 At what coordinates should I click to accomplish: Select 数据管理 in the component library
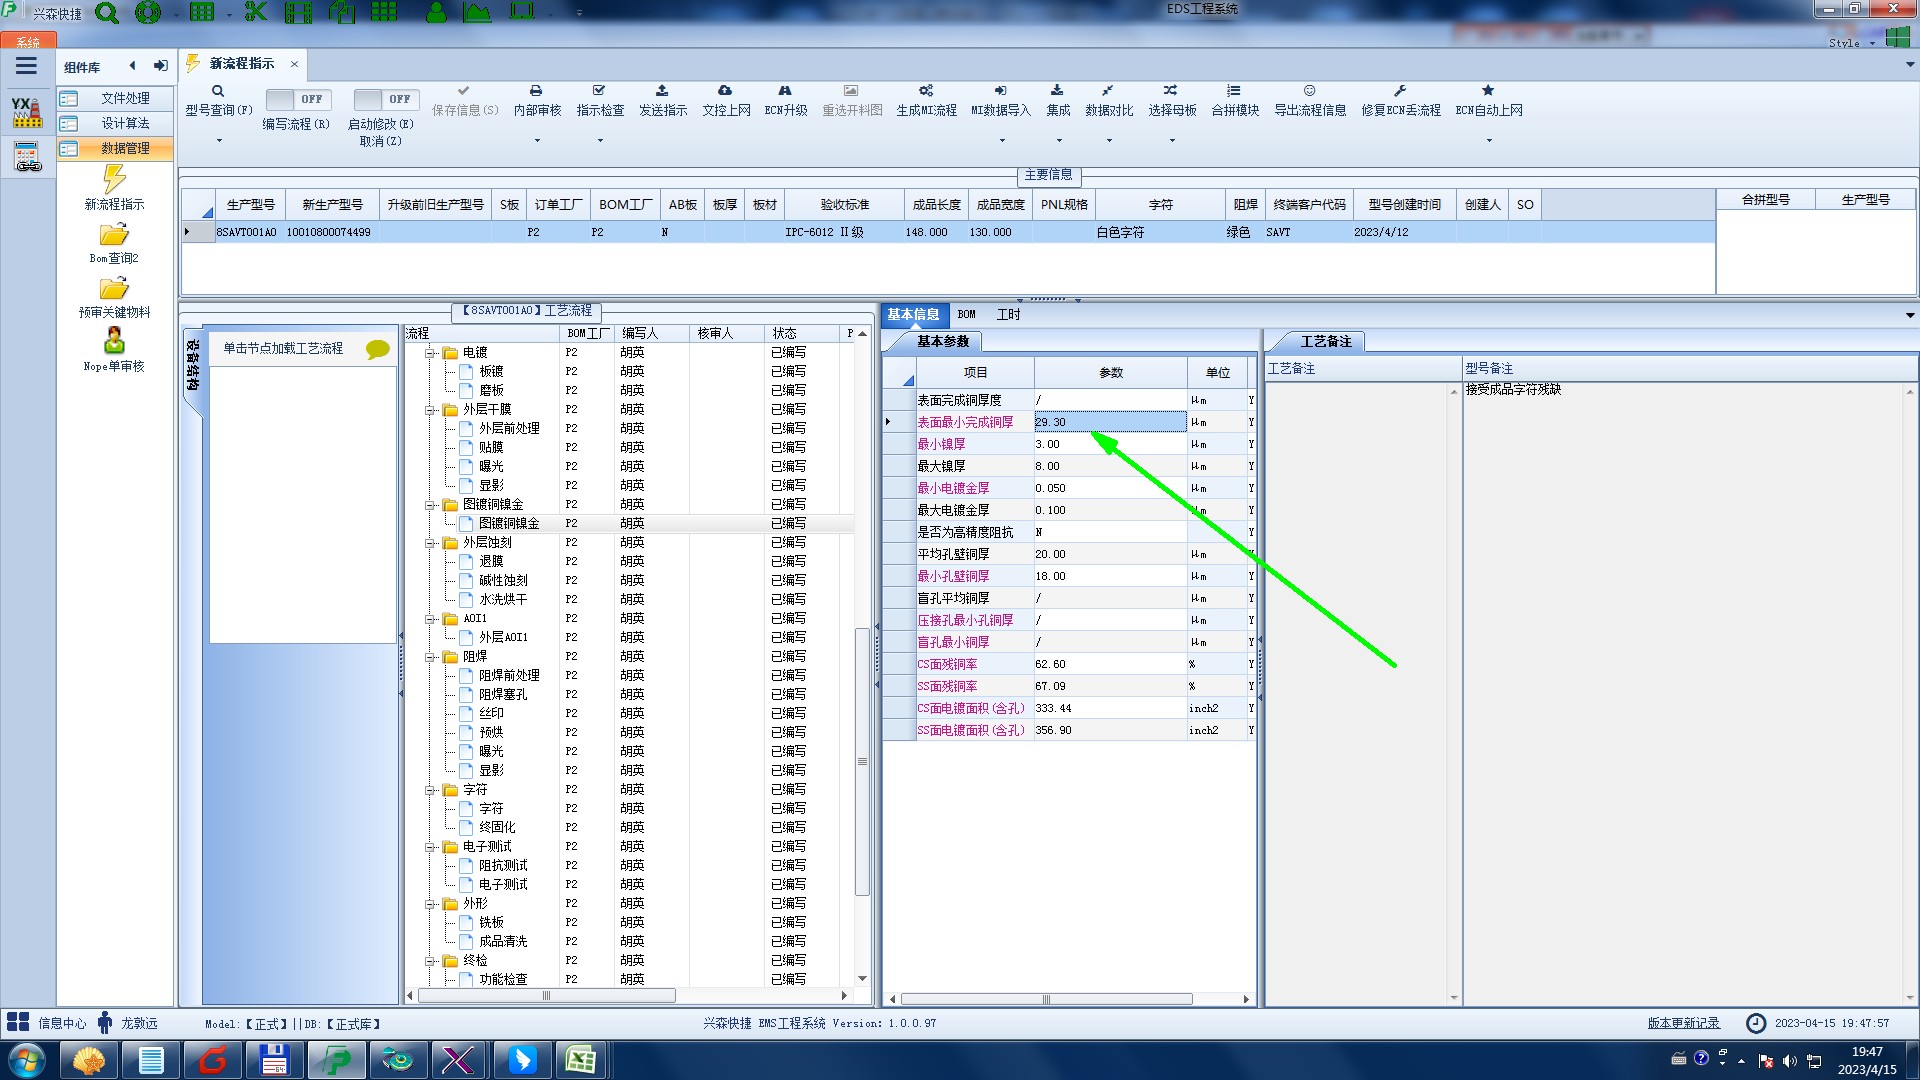[125, 148]
